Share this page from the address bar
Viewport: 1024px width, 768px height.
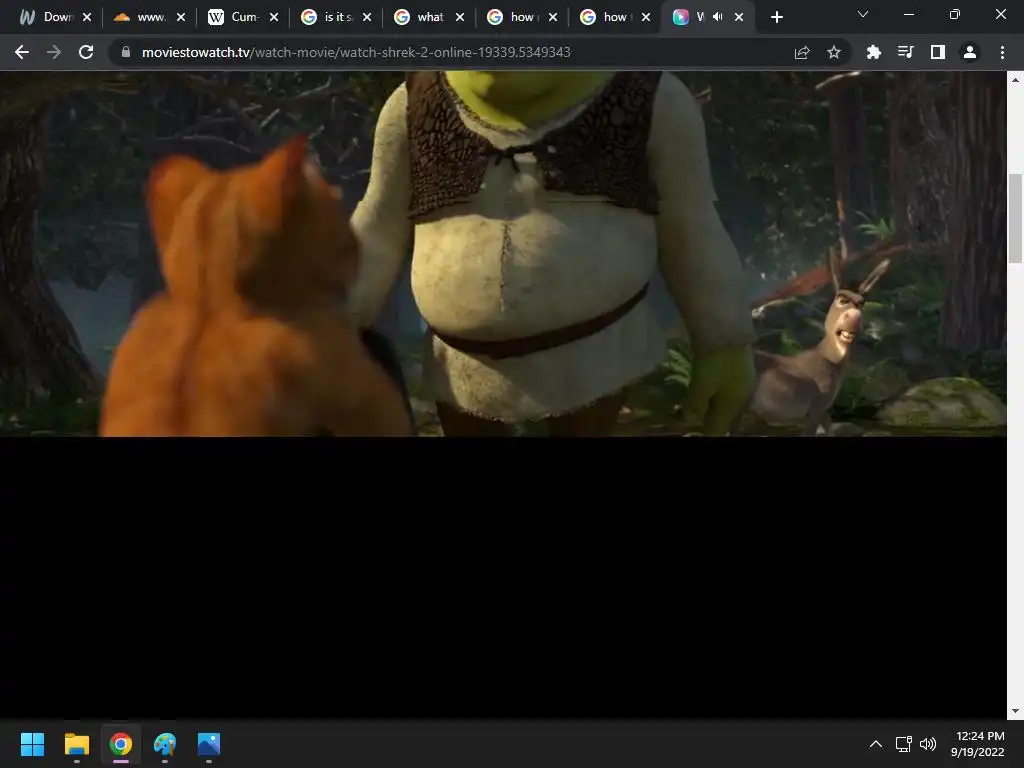coord(802,52)
